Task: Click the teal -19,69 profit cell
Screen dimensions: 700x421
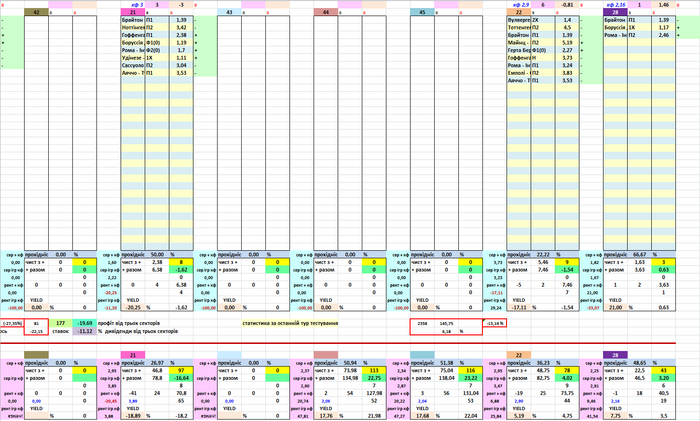Action: click(x=84, y=323)
